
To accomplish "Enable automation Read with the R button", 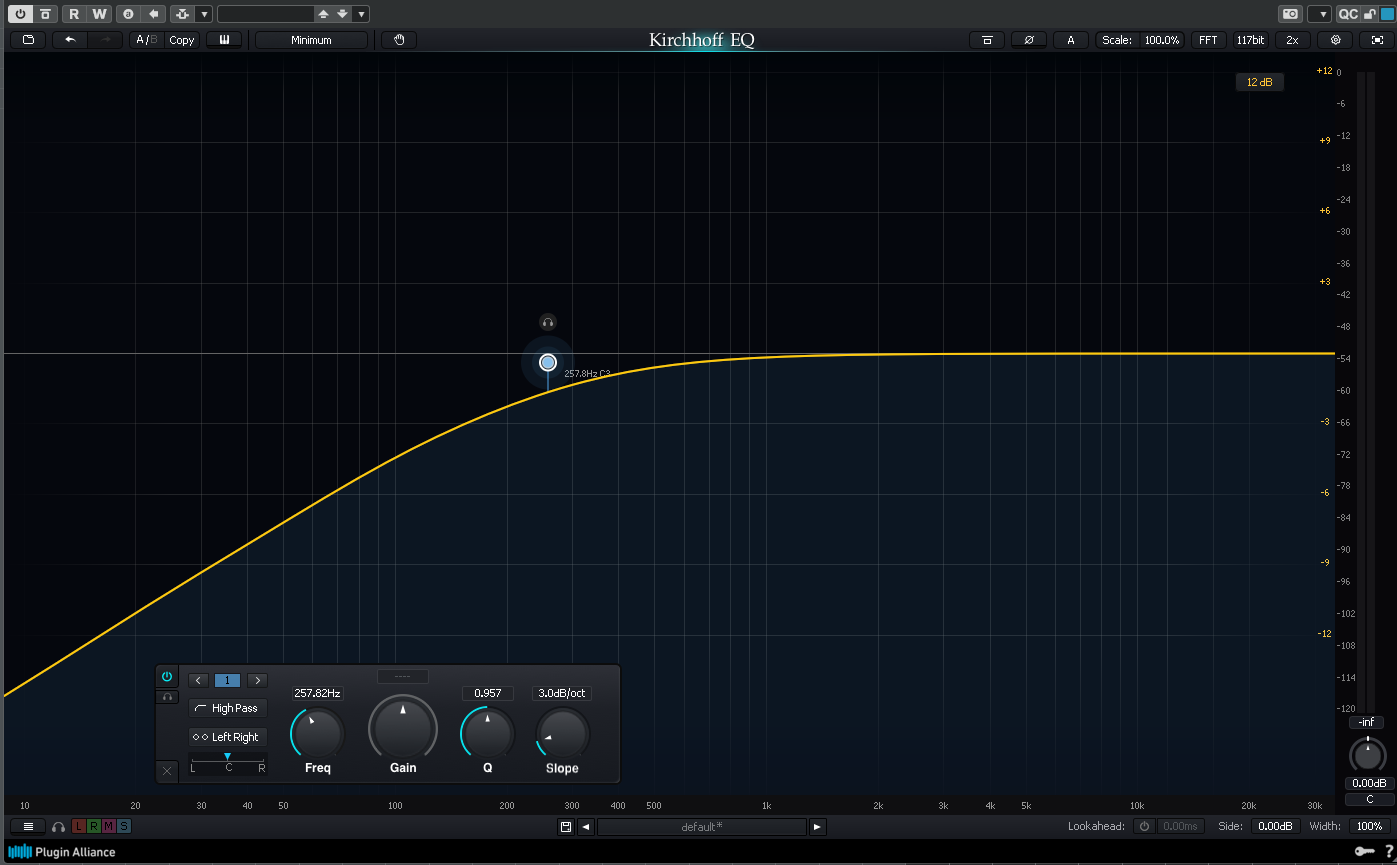I will (74, 14).
